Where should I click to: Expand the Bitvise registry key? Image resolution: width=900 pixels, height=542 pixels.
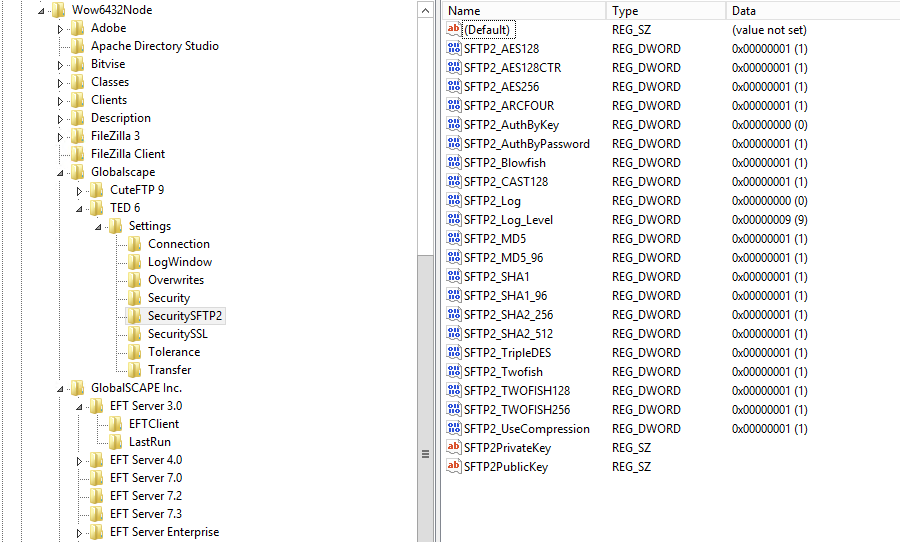point(60,65)
